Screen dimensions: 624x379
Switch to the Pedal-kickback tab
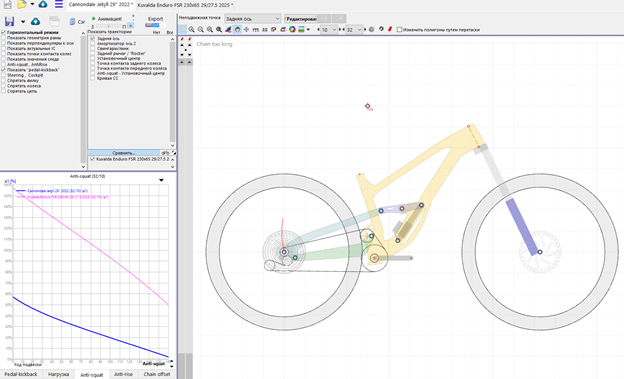coord(21,374)
